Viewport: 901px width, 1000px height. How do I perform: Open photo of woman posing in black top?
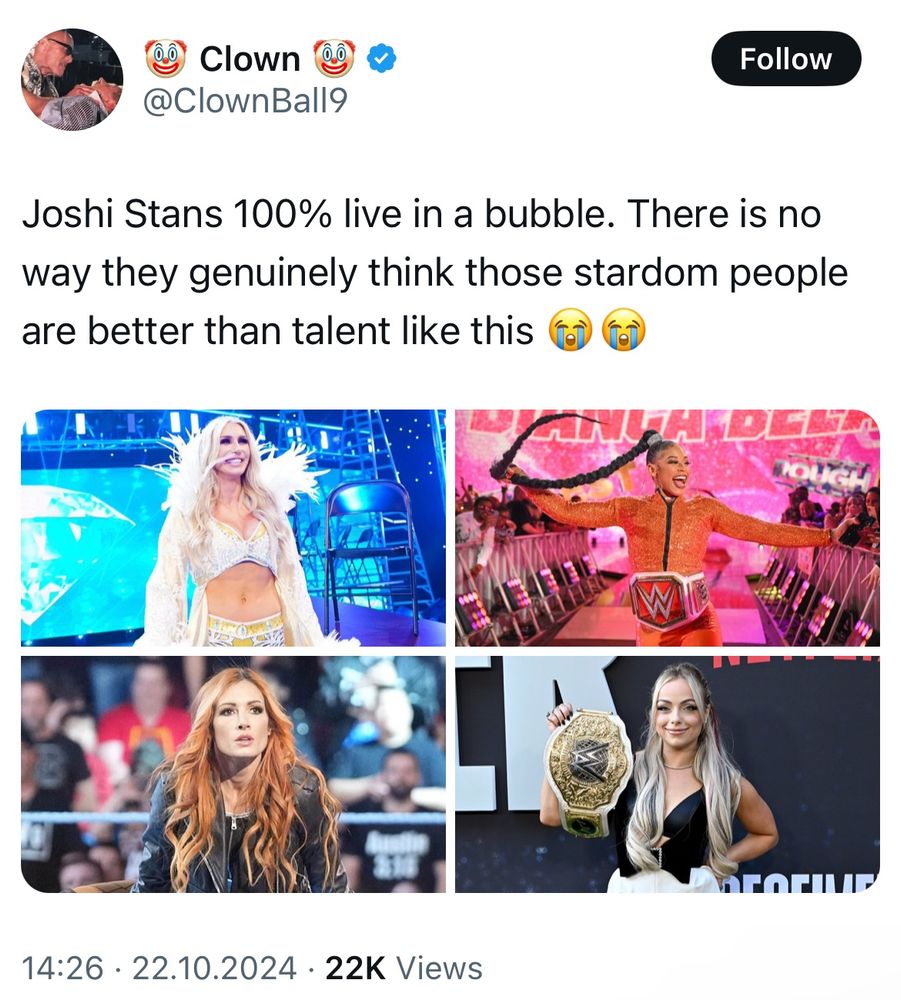coord(667,774)
